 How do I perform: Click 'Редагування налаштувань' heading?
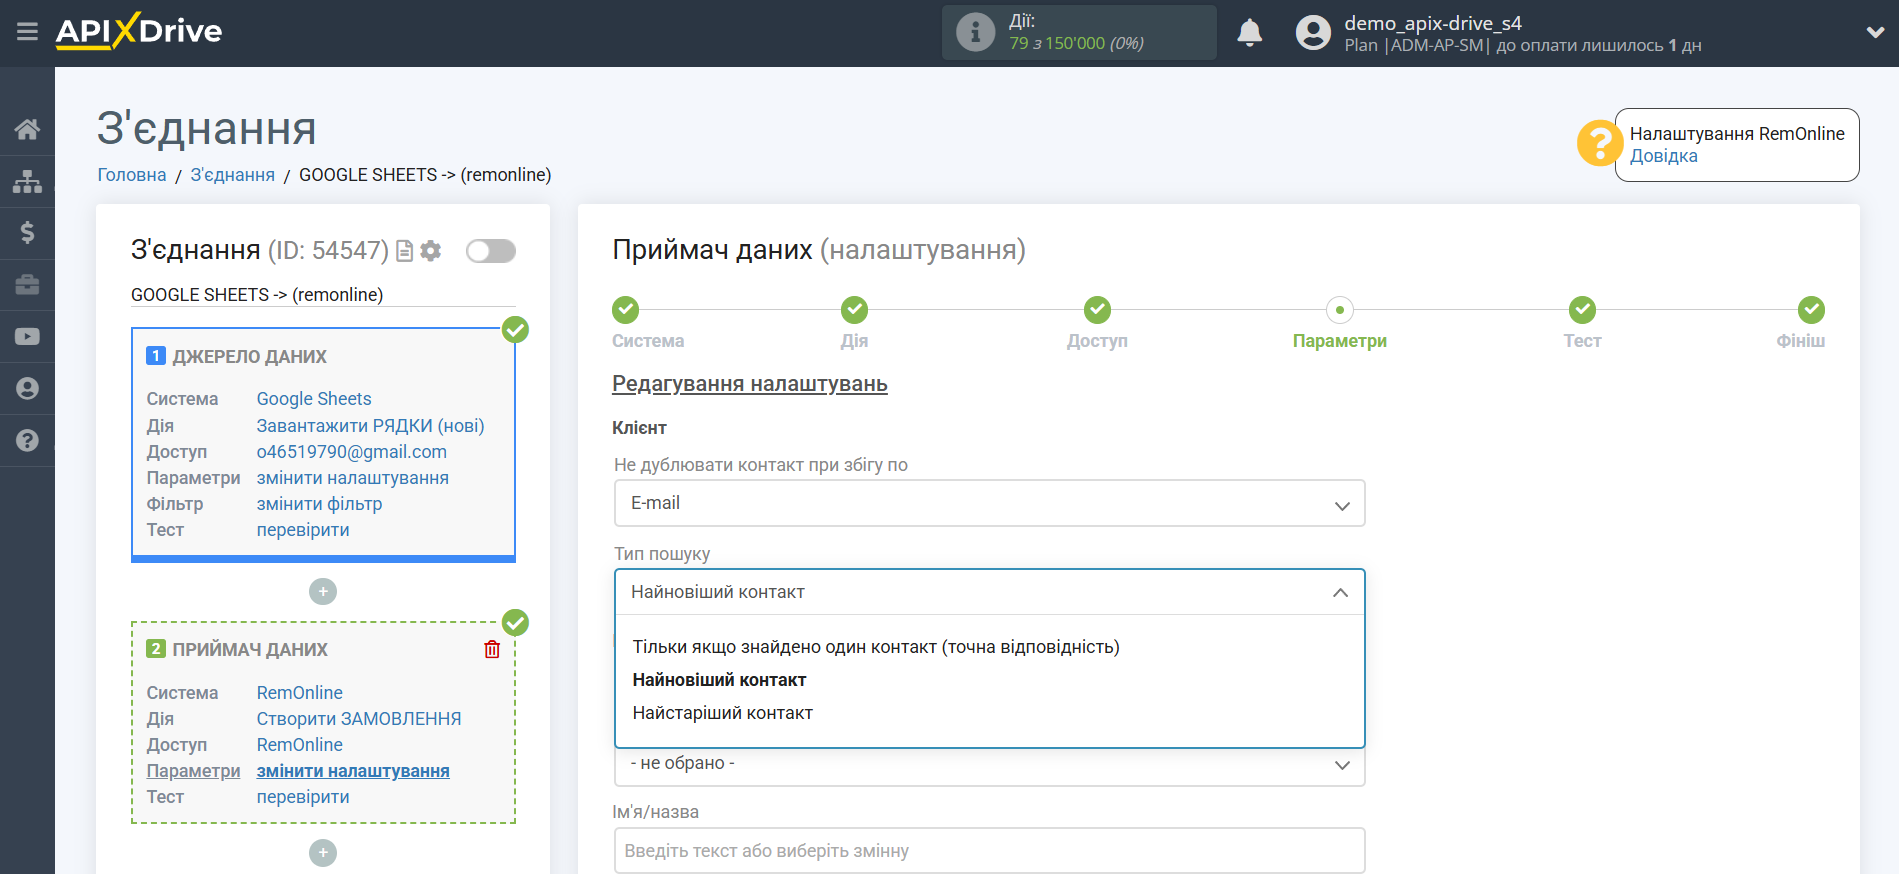(x=750, y=384)
